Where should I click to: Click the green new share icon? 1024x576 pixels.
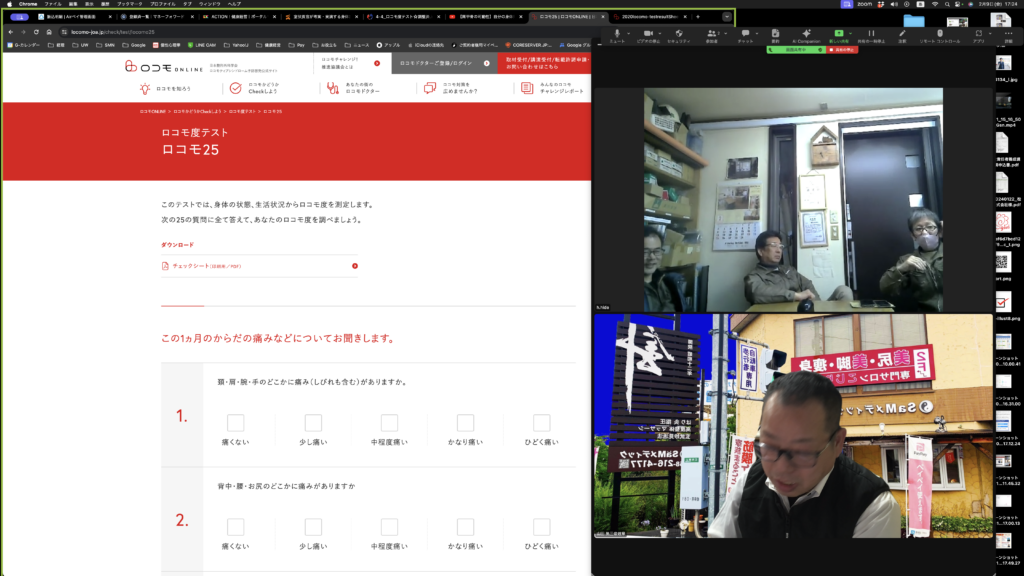tap(839, 33)
